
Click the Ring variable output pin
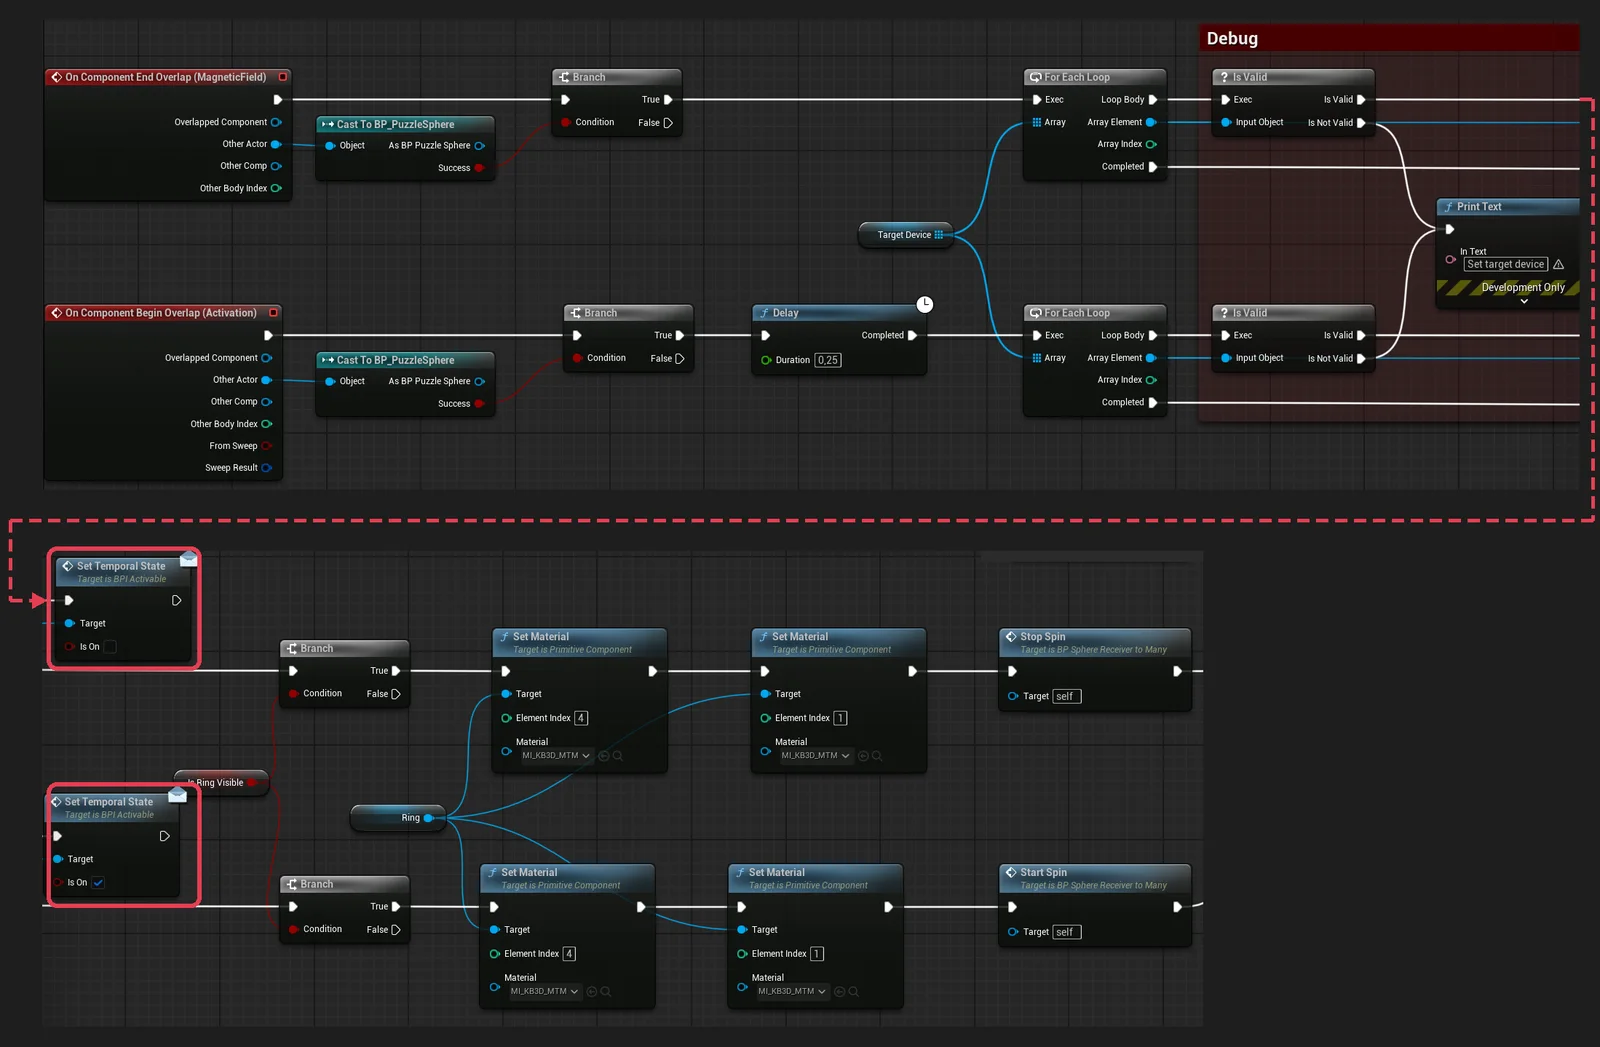(x=428, y=818)
